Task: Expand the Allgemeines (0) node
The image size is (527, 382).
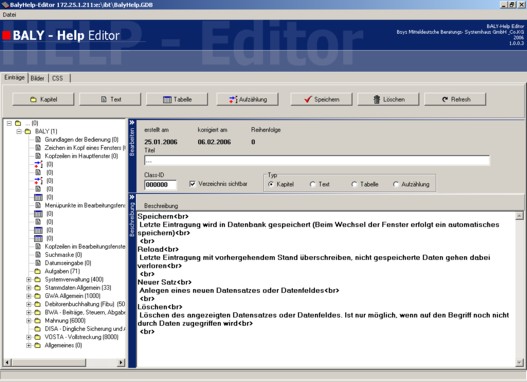Action: [x=29, y=345]
